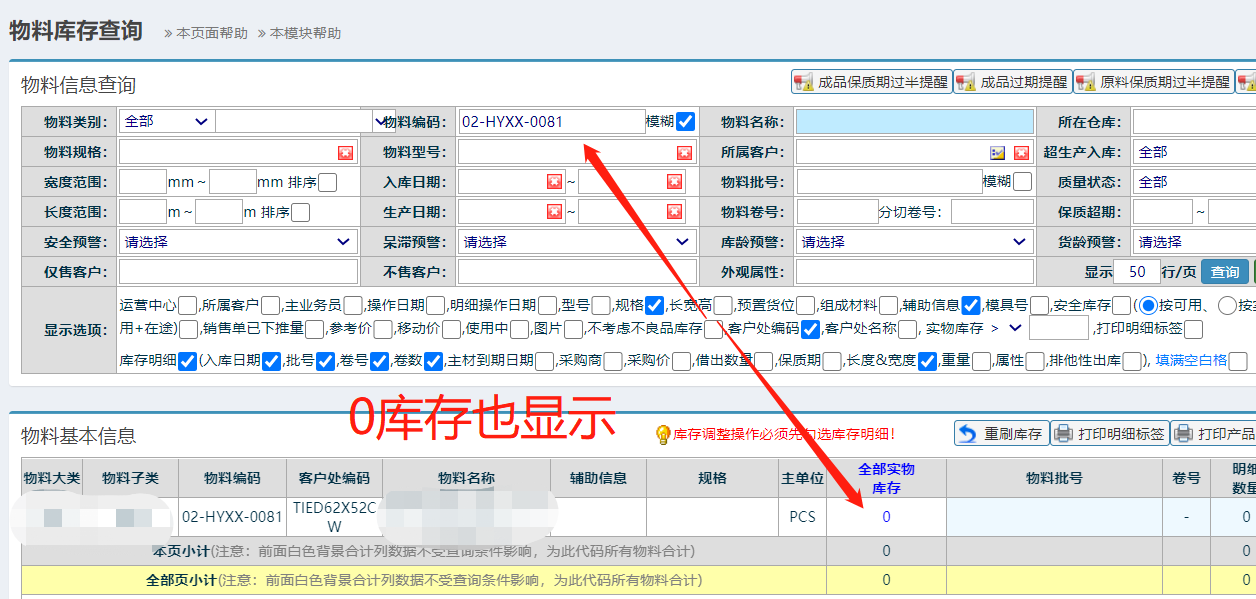This screenshot has height=599, width=1256.
Task: Toggle the 模糊 checkbox beside 物料编码
Action: (x=685, y=122)
